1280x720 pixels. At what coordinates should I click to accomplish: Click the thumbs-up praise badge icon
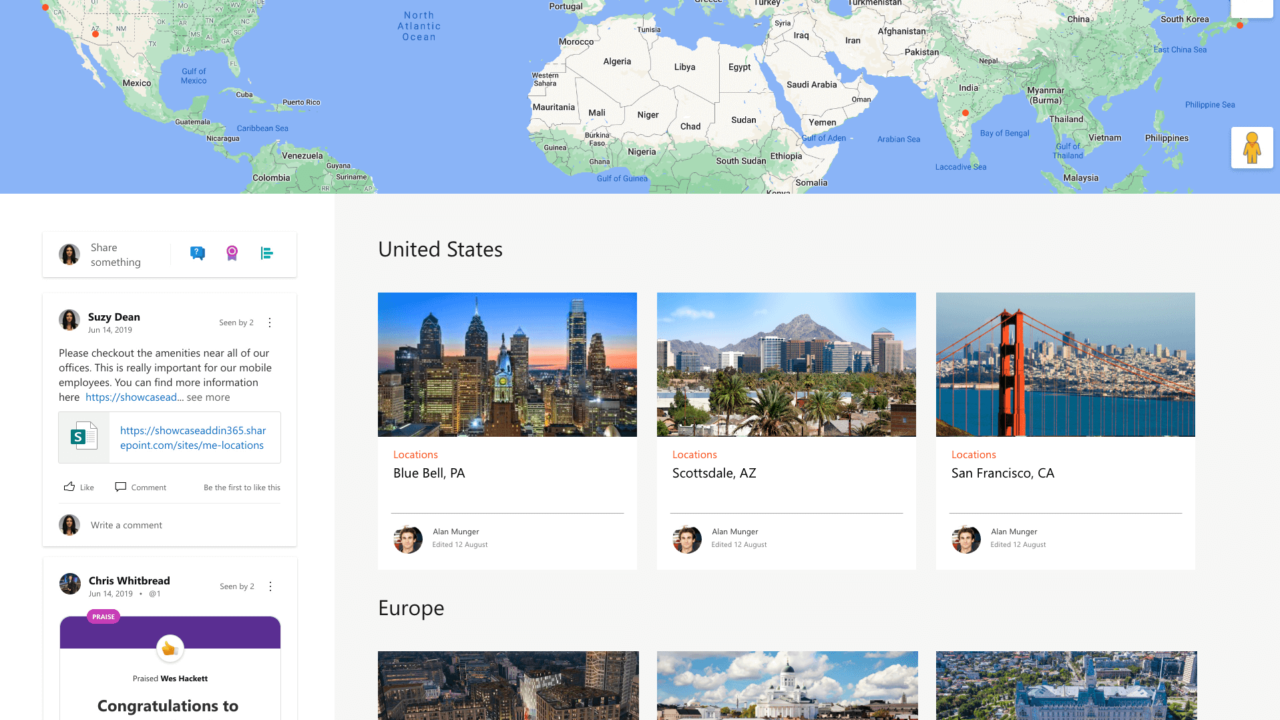pos(170,648)
